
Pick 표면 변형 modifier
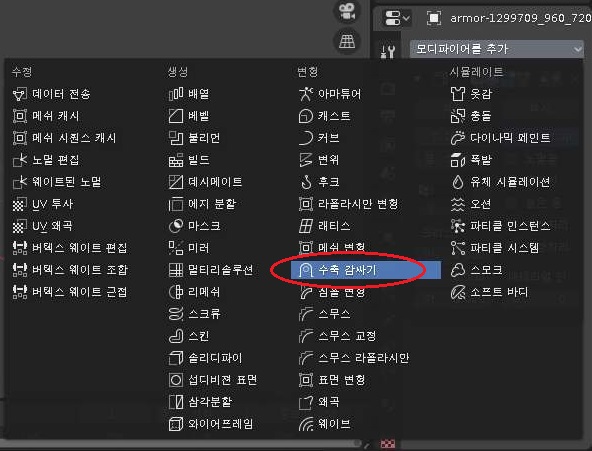pyautogui.click(x=332, y=380)
